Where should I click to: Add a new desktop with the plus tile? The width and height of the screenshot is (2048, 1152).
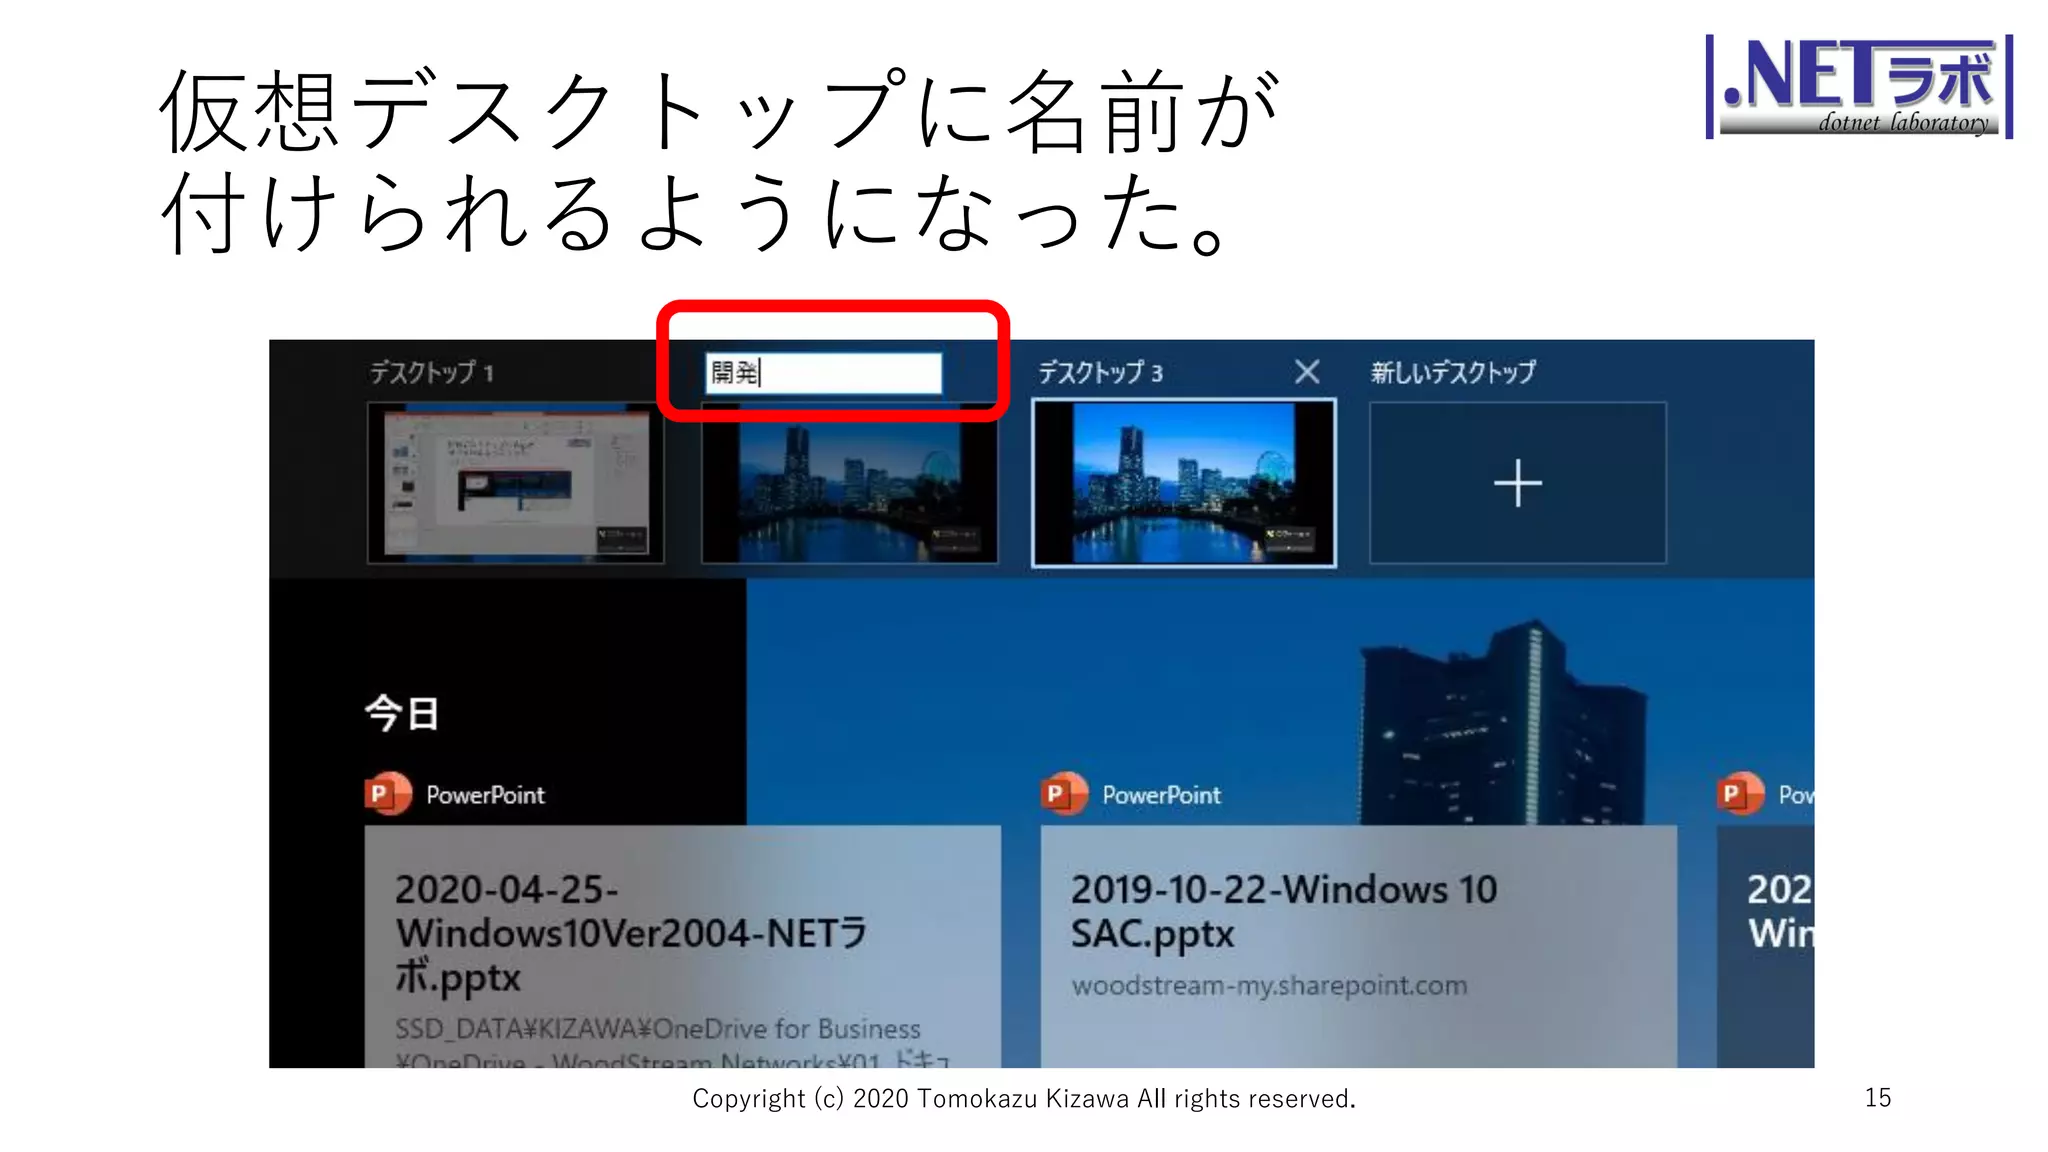tap(1518, 483)
